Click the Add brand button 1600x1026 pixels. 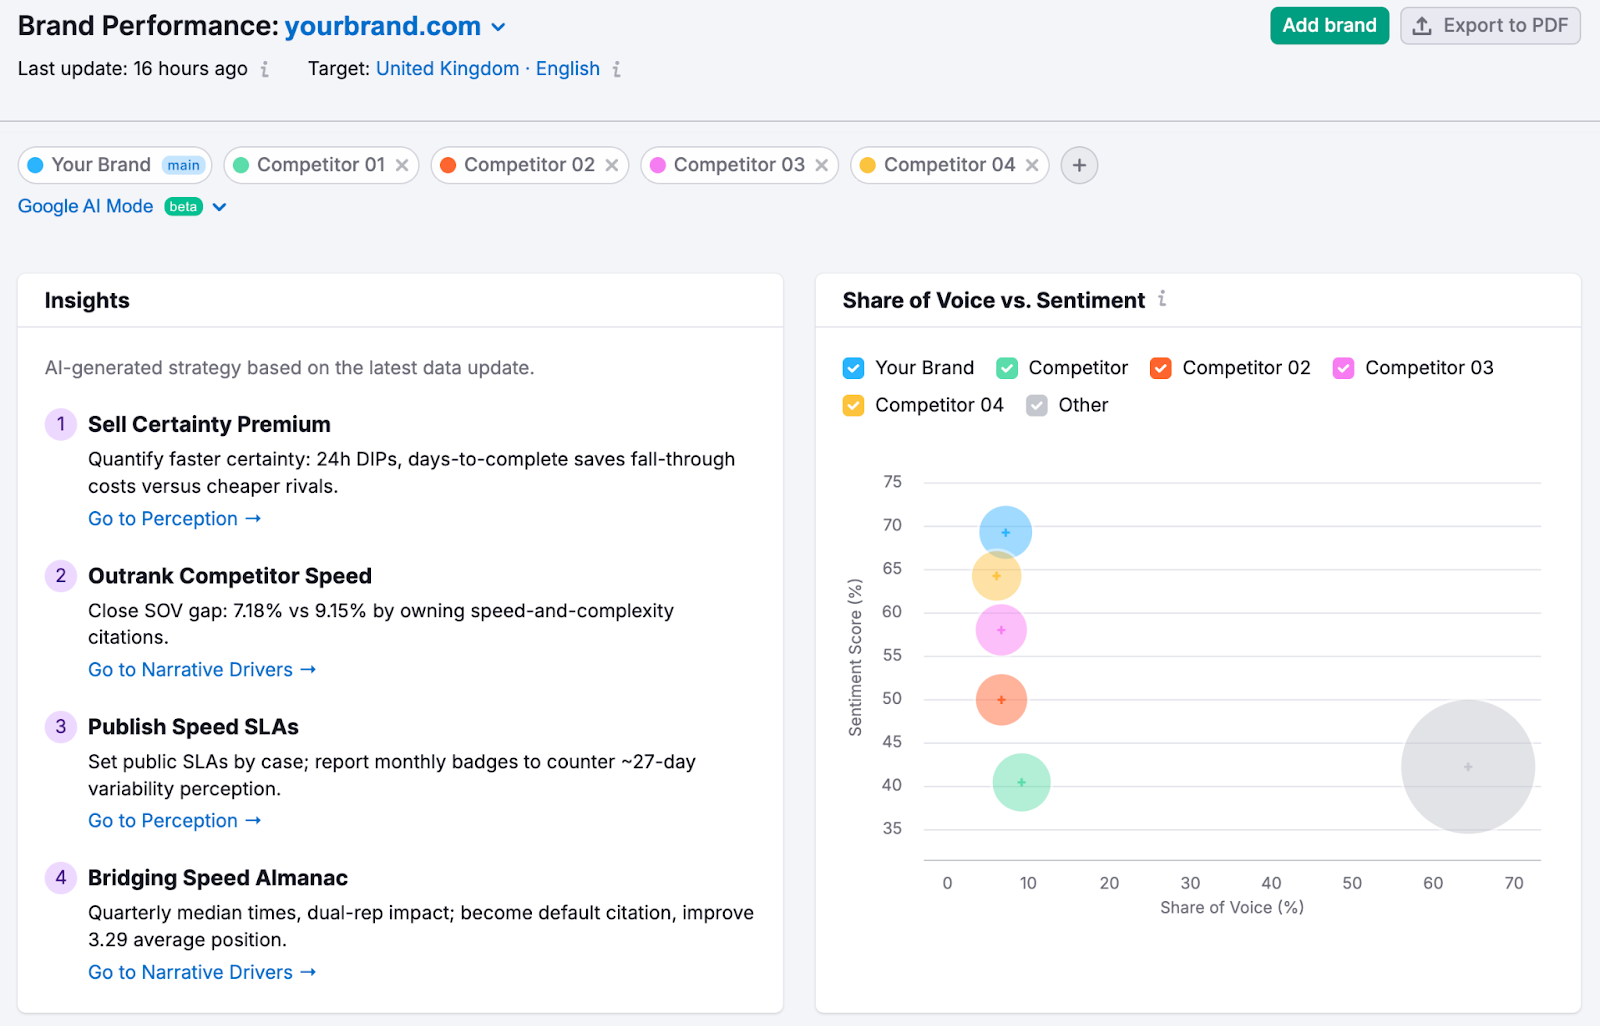(x=1329, y=26)
